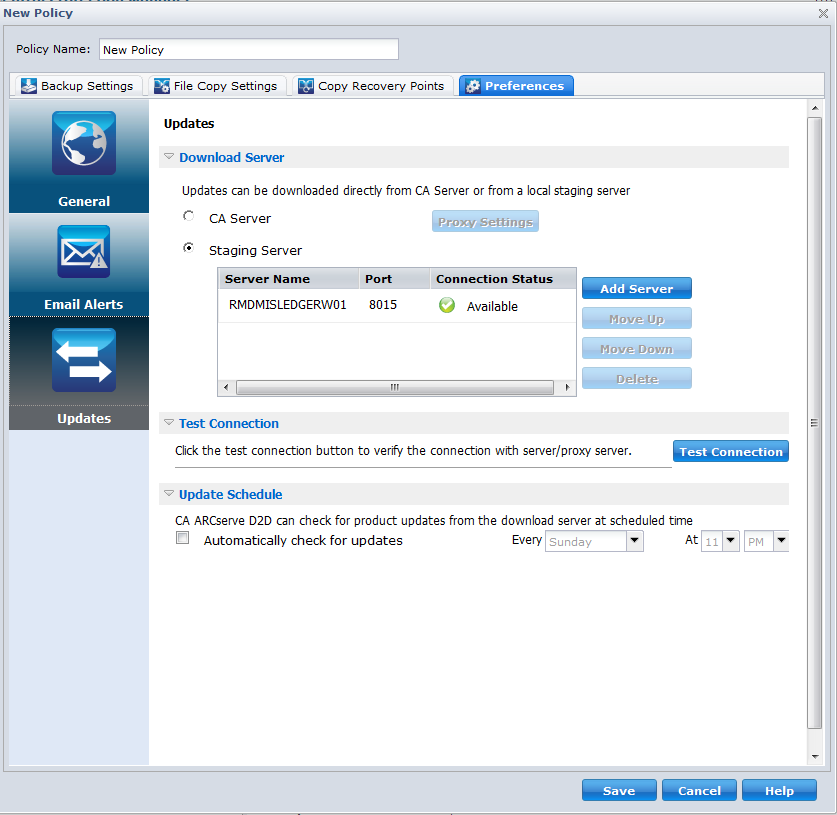Select the Staging Server radio button
The width and height of the screenshot is (837, 815).
click(187, 248)
